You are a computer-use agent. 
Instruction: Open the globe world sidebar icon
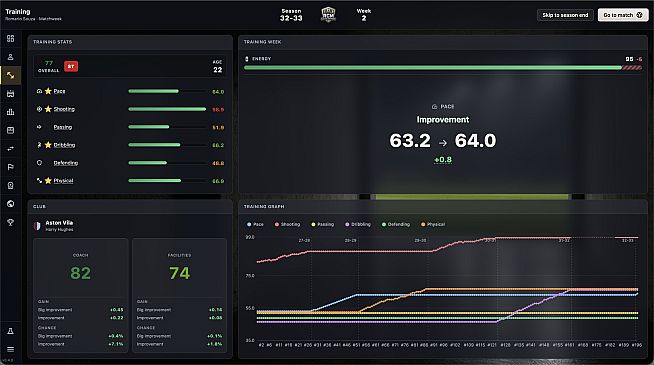pos(10,204)
